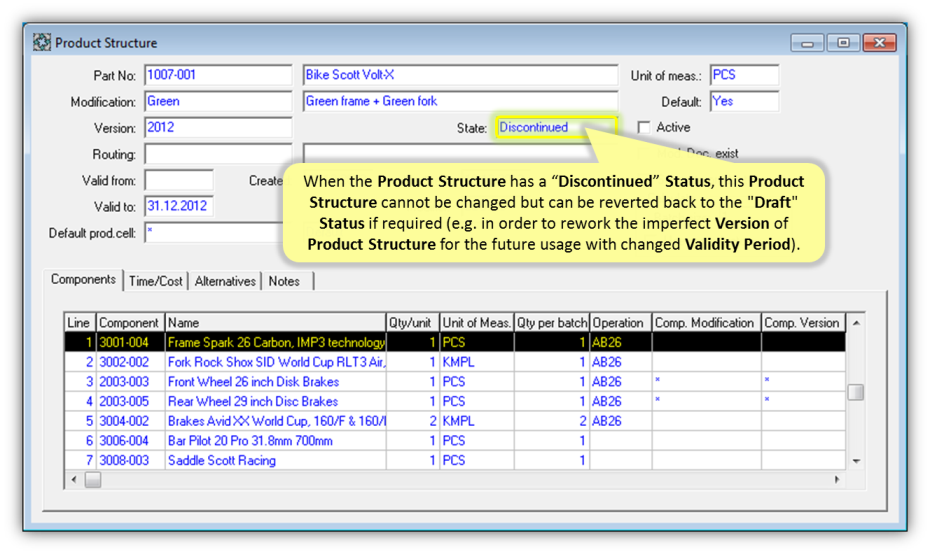Click component code 2003-005
The width and height of the screenshot is (930, 554).
[x=124, y=401]
